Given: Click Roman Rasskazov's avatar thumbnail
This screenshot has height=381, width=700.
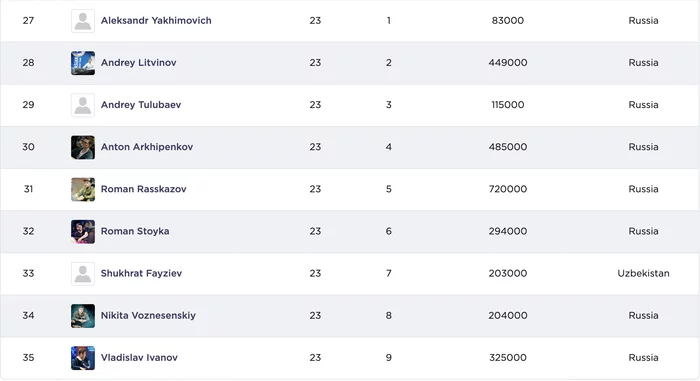Looking at the screenshot, I should [x=83, y=189].
